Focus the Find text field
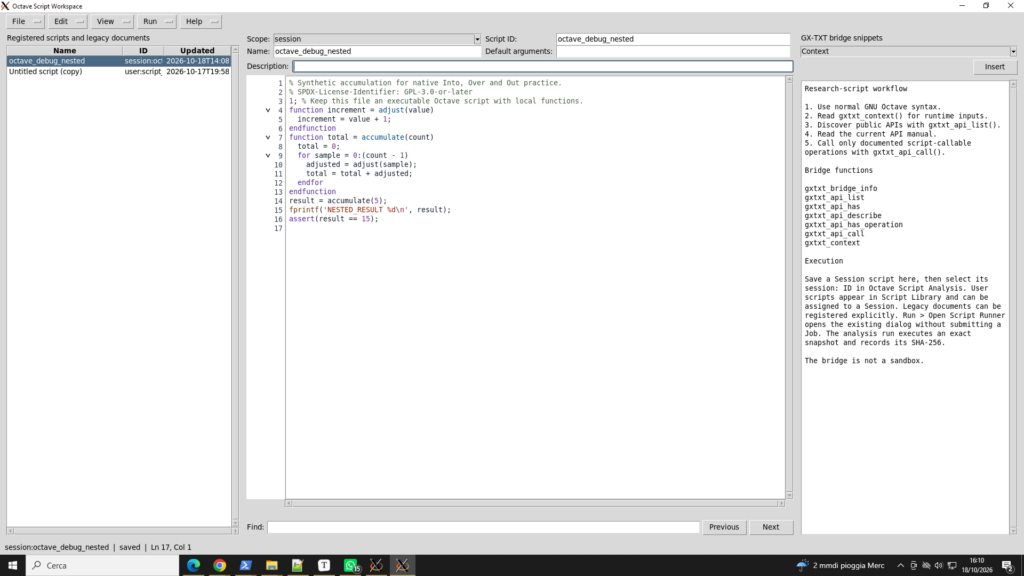1024x576 pixels. coord(483,527)
